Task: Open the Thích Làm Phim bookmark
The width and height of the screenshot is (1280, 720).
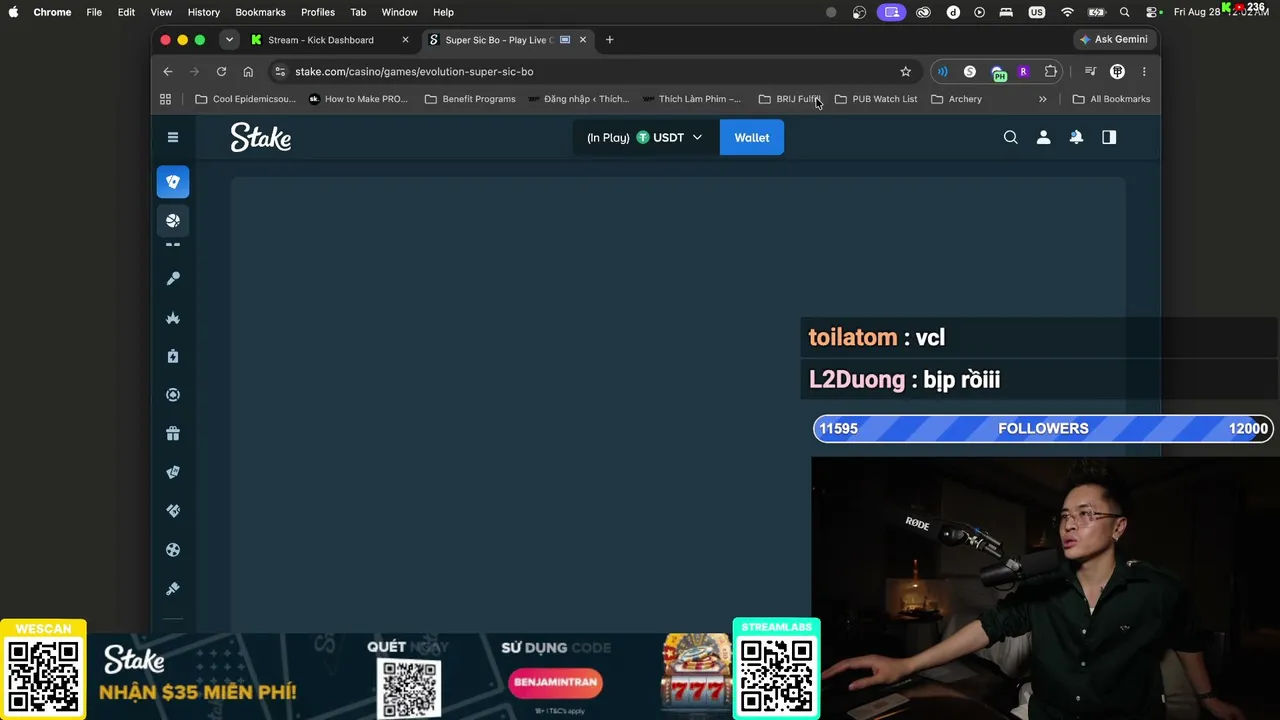Action: tap(692, 99)
